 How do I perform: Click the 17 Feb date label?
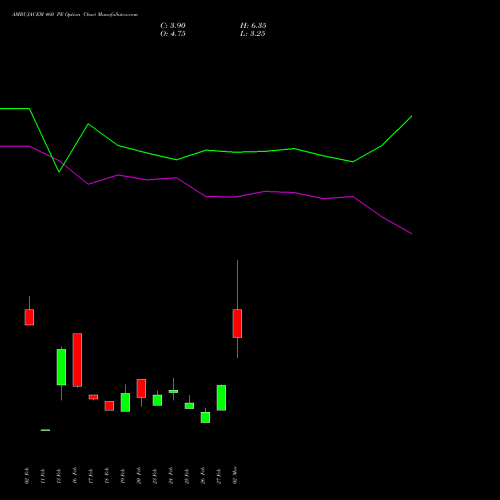point(91,476)
